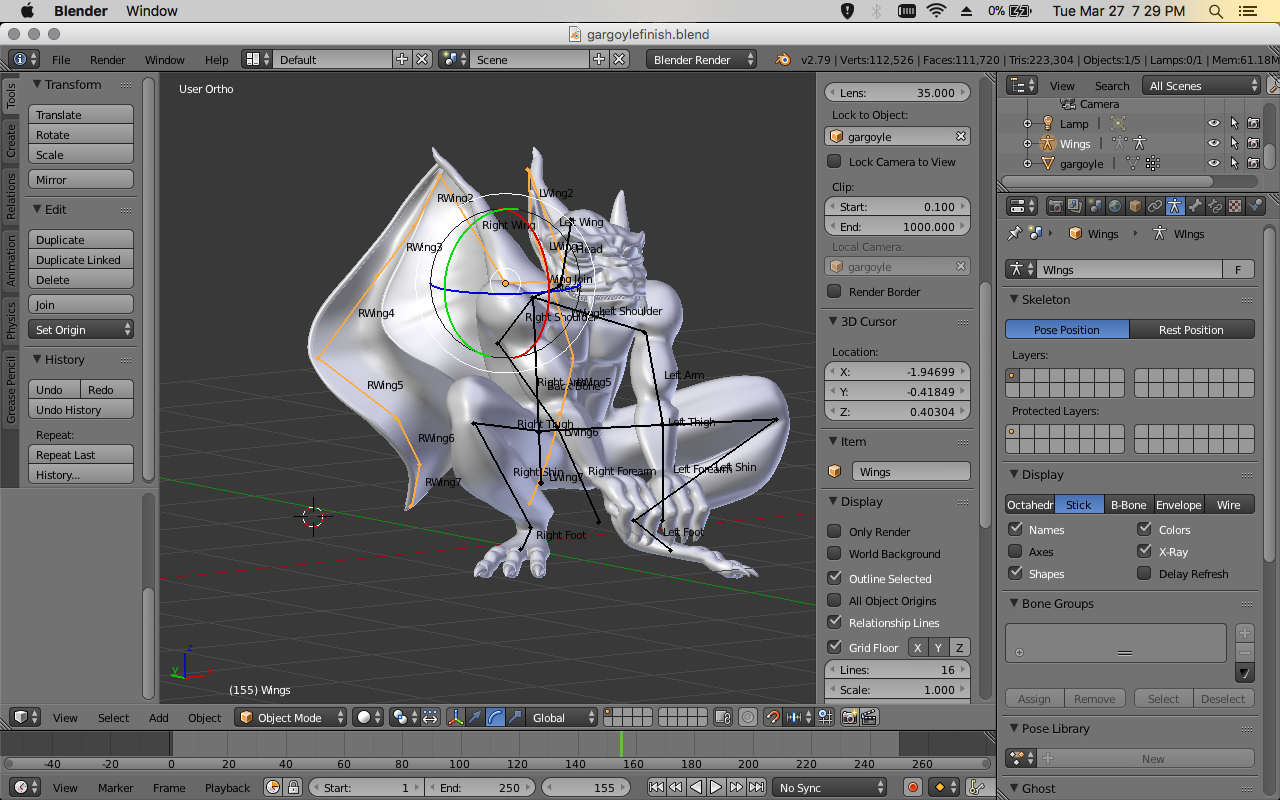Hide the Lamp object with its eye icon

(1213, 123)
